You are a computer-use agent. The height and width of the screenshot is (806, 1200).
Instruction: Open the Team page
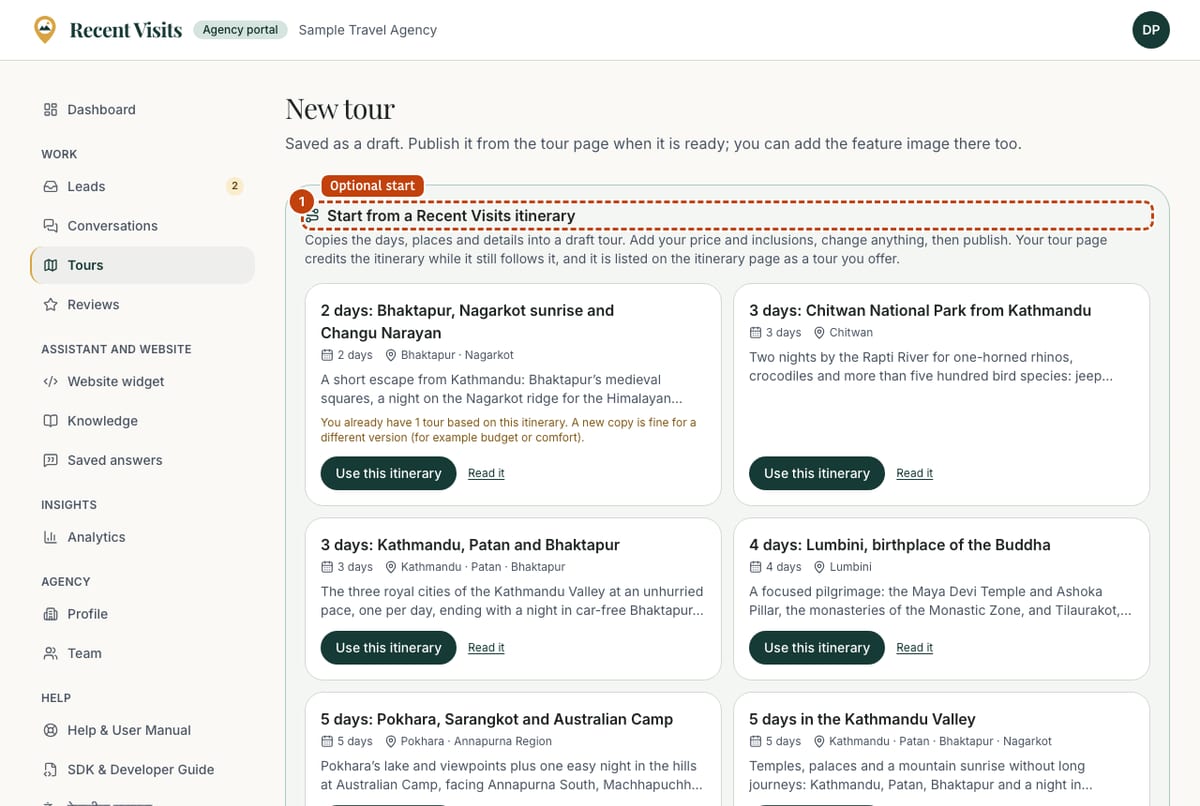click(142, 654)
